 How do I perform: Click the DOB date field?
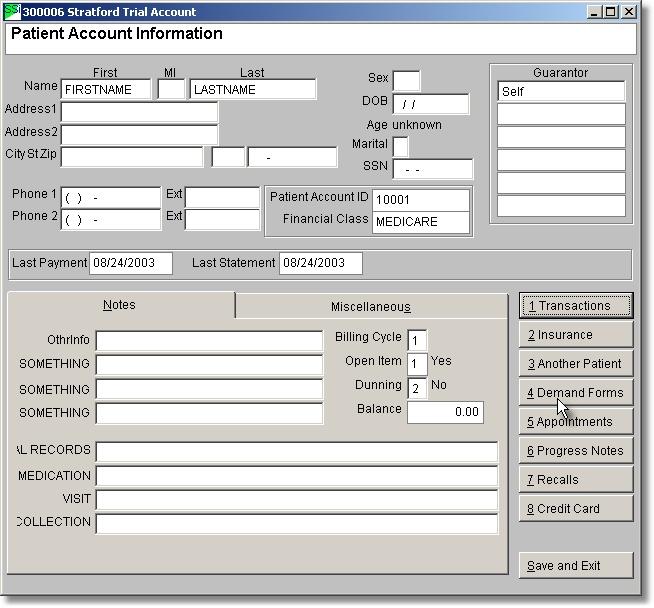(x=431, y=104)
